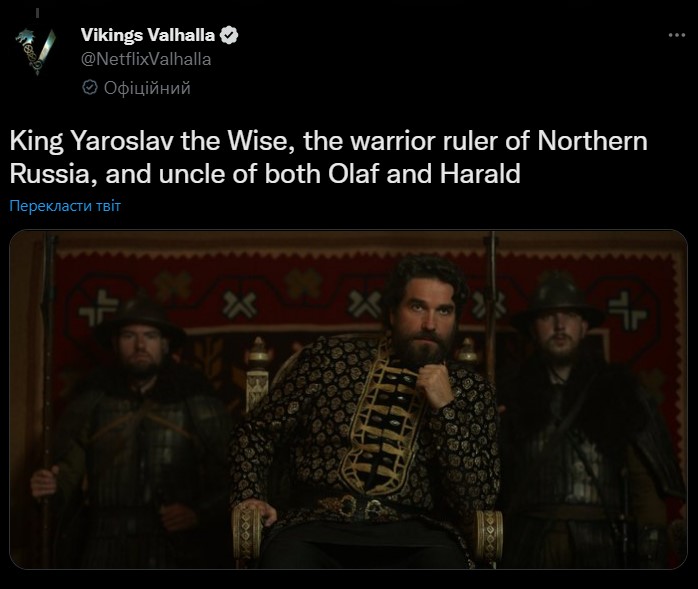
Task: Open the @NetflixValhalla handle link
Action: [x=146, y=59]
